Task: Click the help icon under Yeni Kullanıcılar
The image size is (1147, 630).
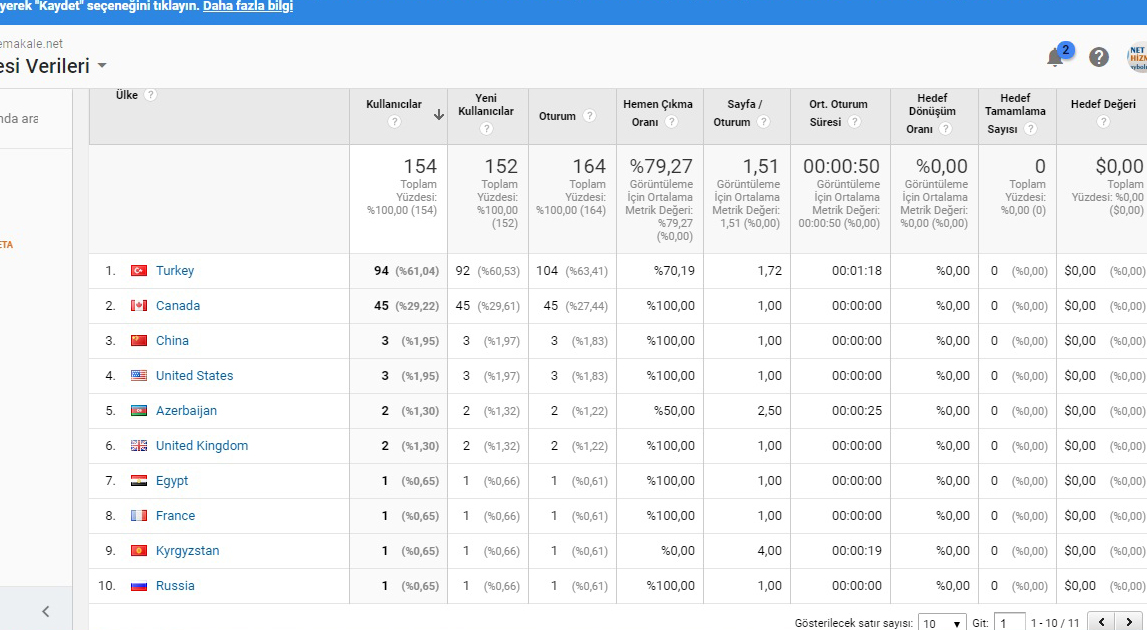Action: pyautogui.click(x=486, y=129)
